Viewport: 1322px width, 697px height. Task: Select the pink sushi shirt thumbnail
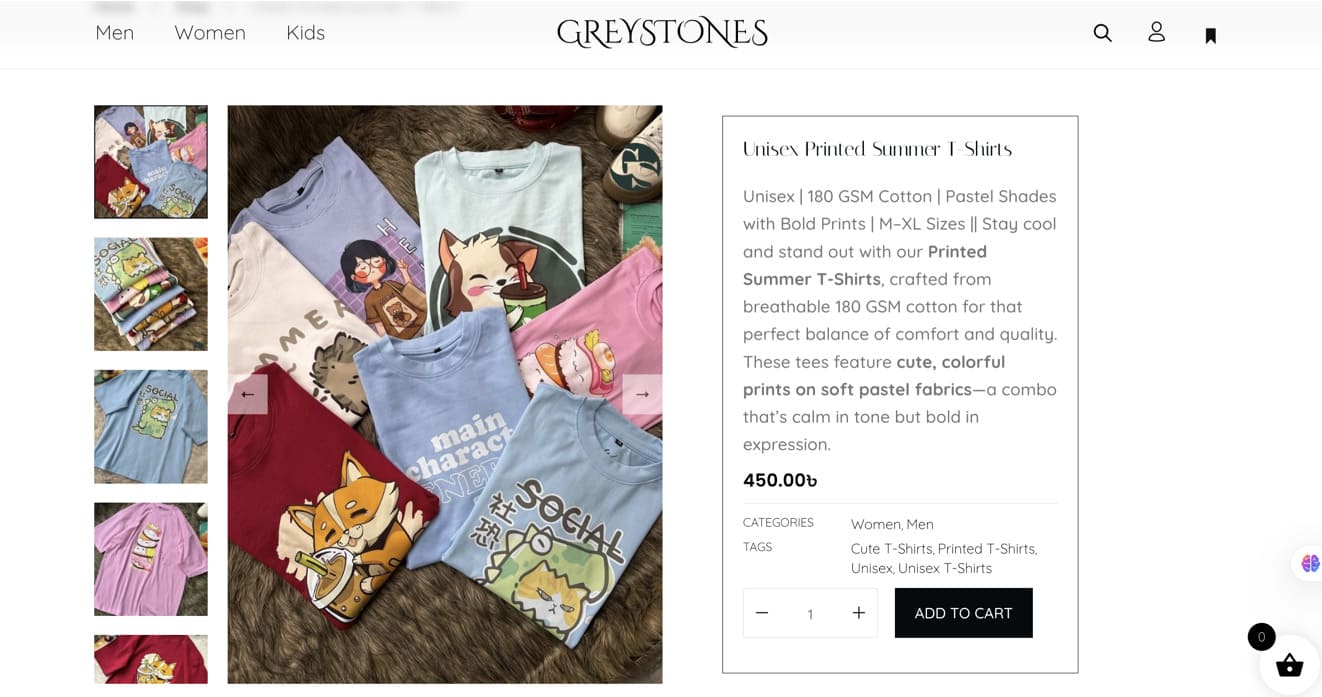[x=151, y=559]
